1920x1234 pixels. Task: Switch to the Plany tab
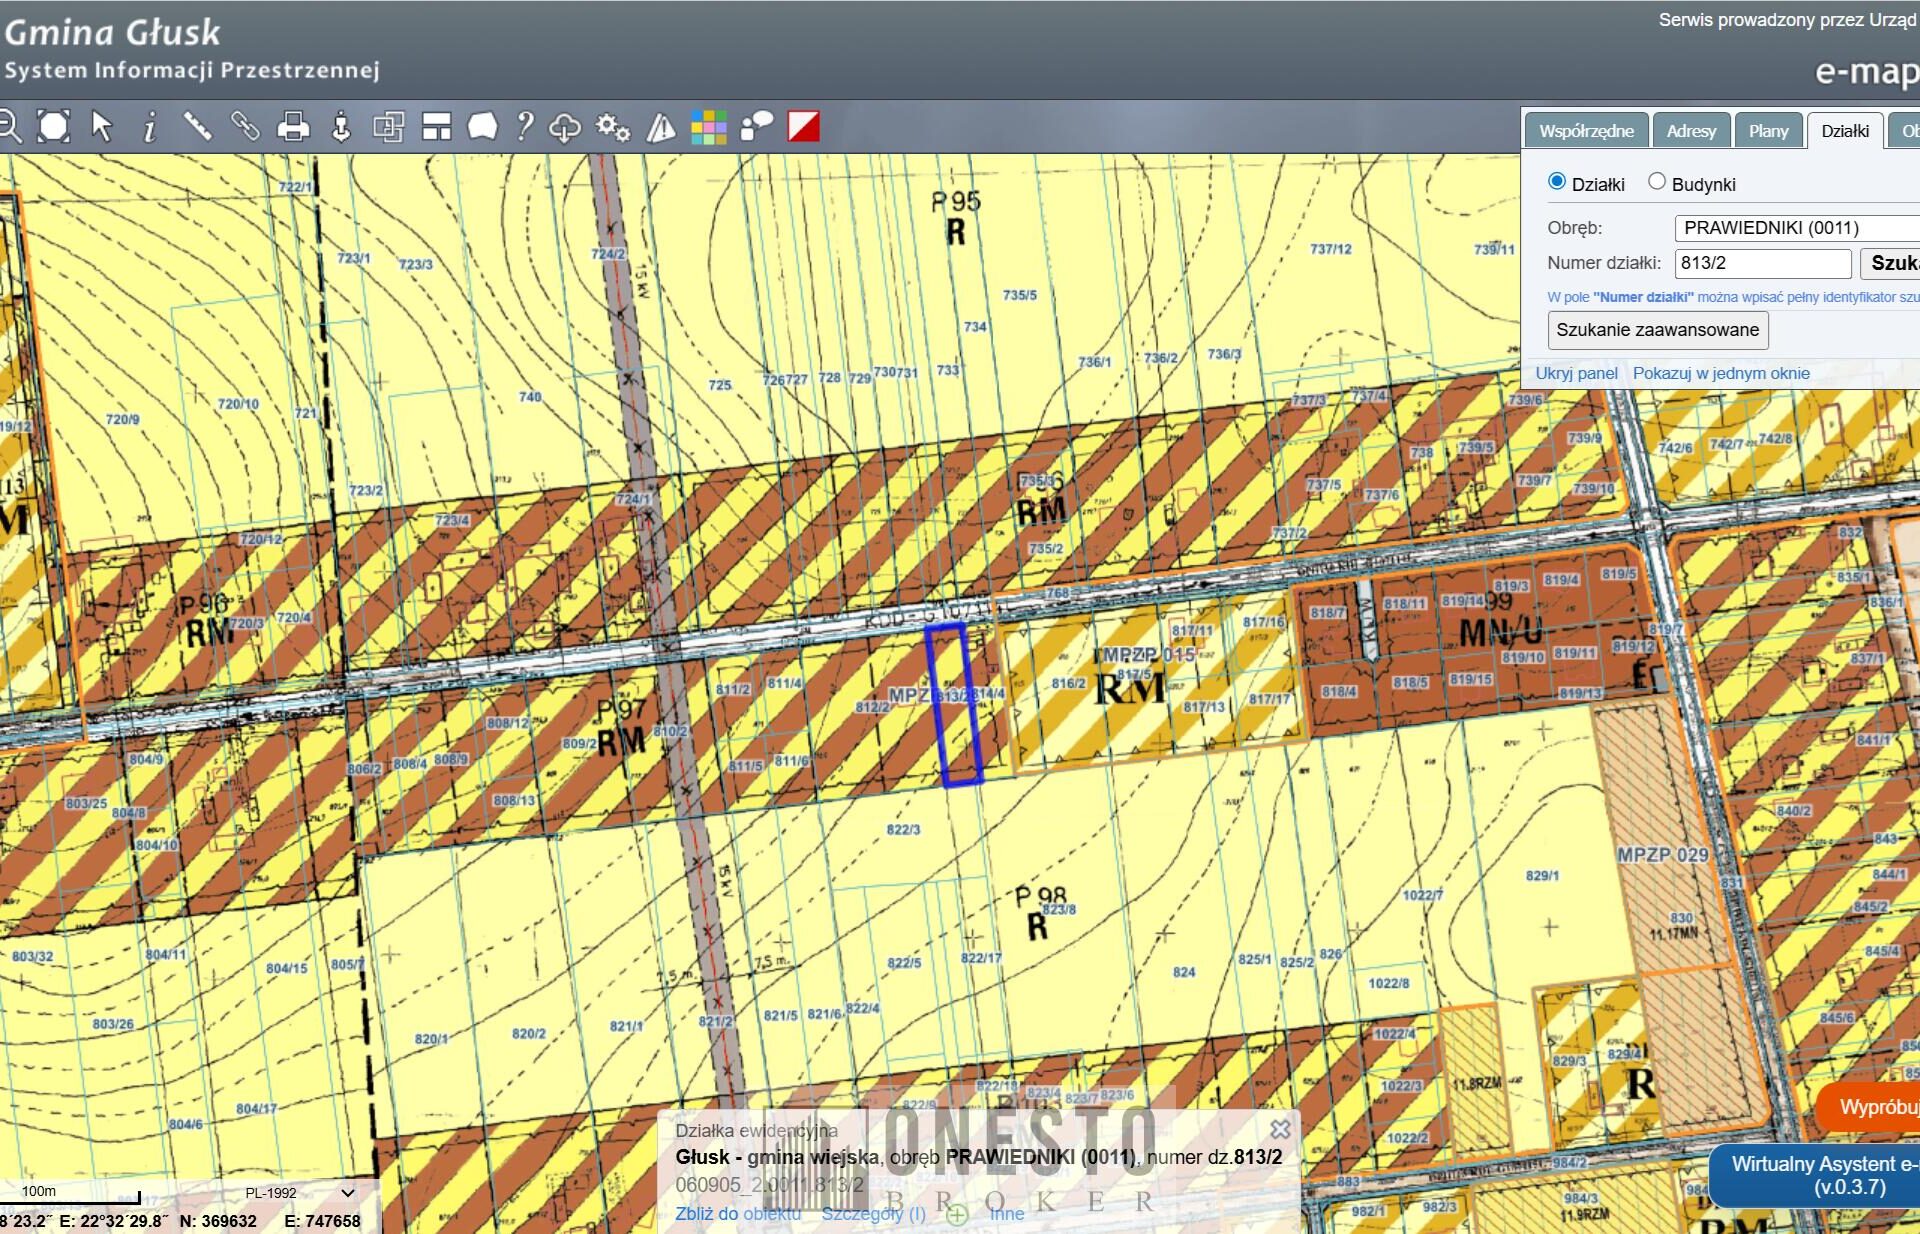point(1768,131)
